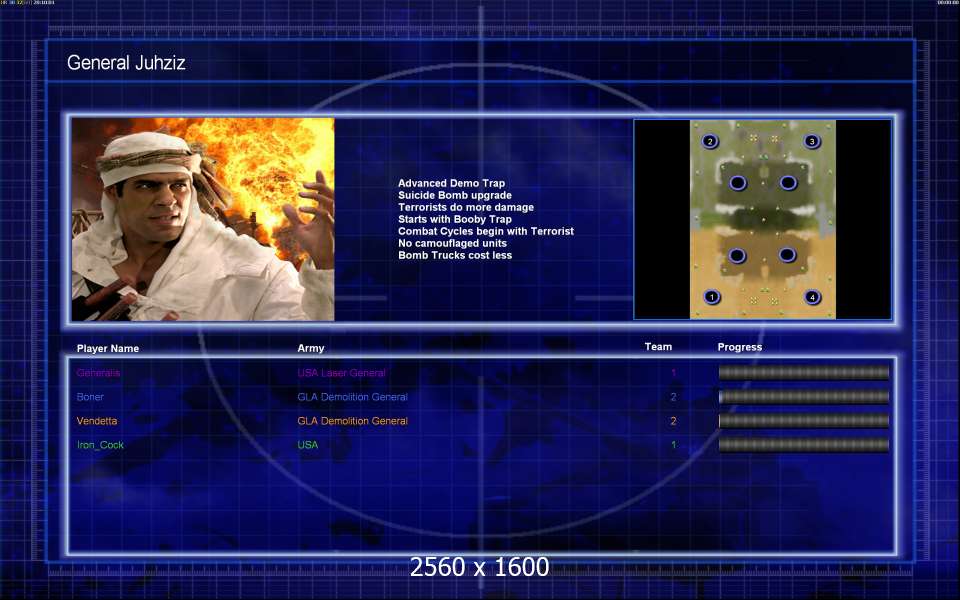Click General Juhziz portrait image
The image size is (960, 600).
click(203, 219)
